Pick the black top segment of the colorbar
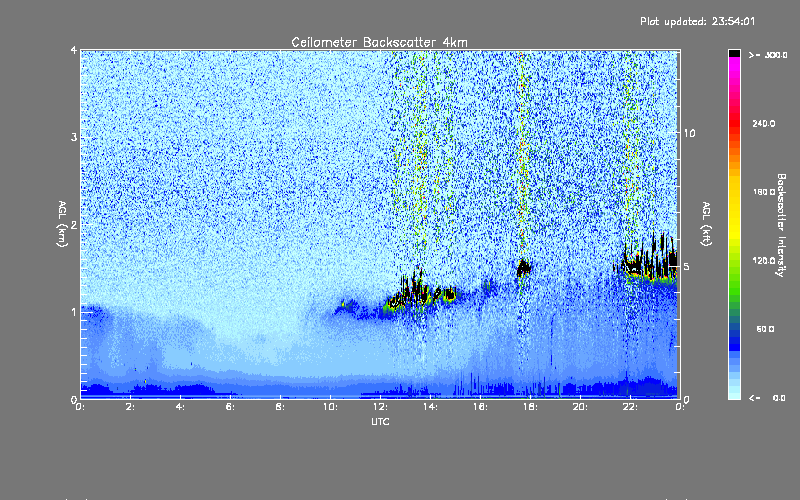Image resolution: width=800 pixels, height=500 pixels. coord(734,53)
